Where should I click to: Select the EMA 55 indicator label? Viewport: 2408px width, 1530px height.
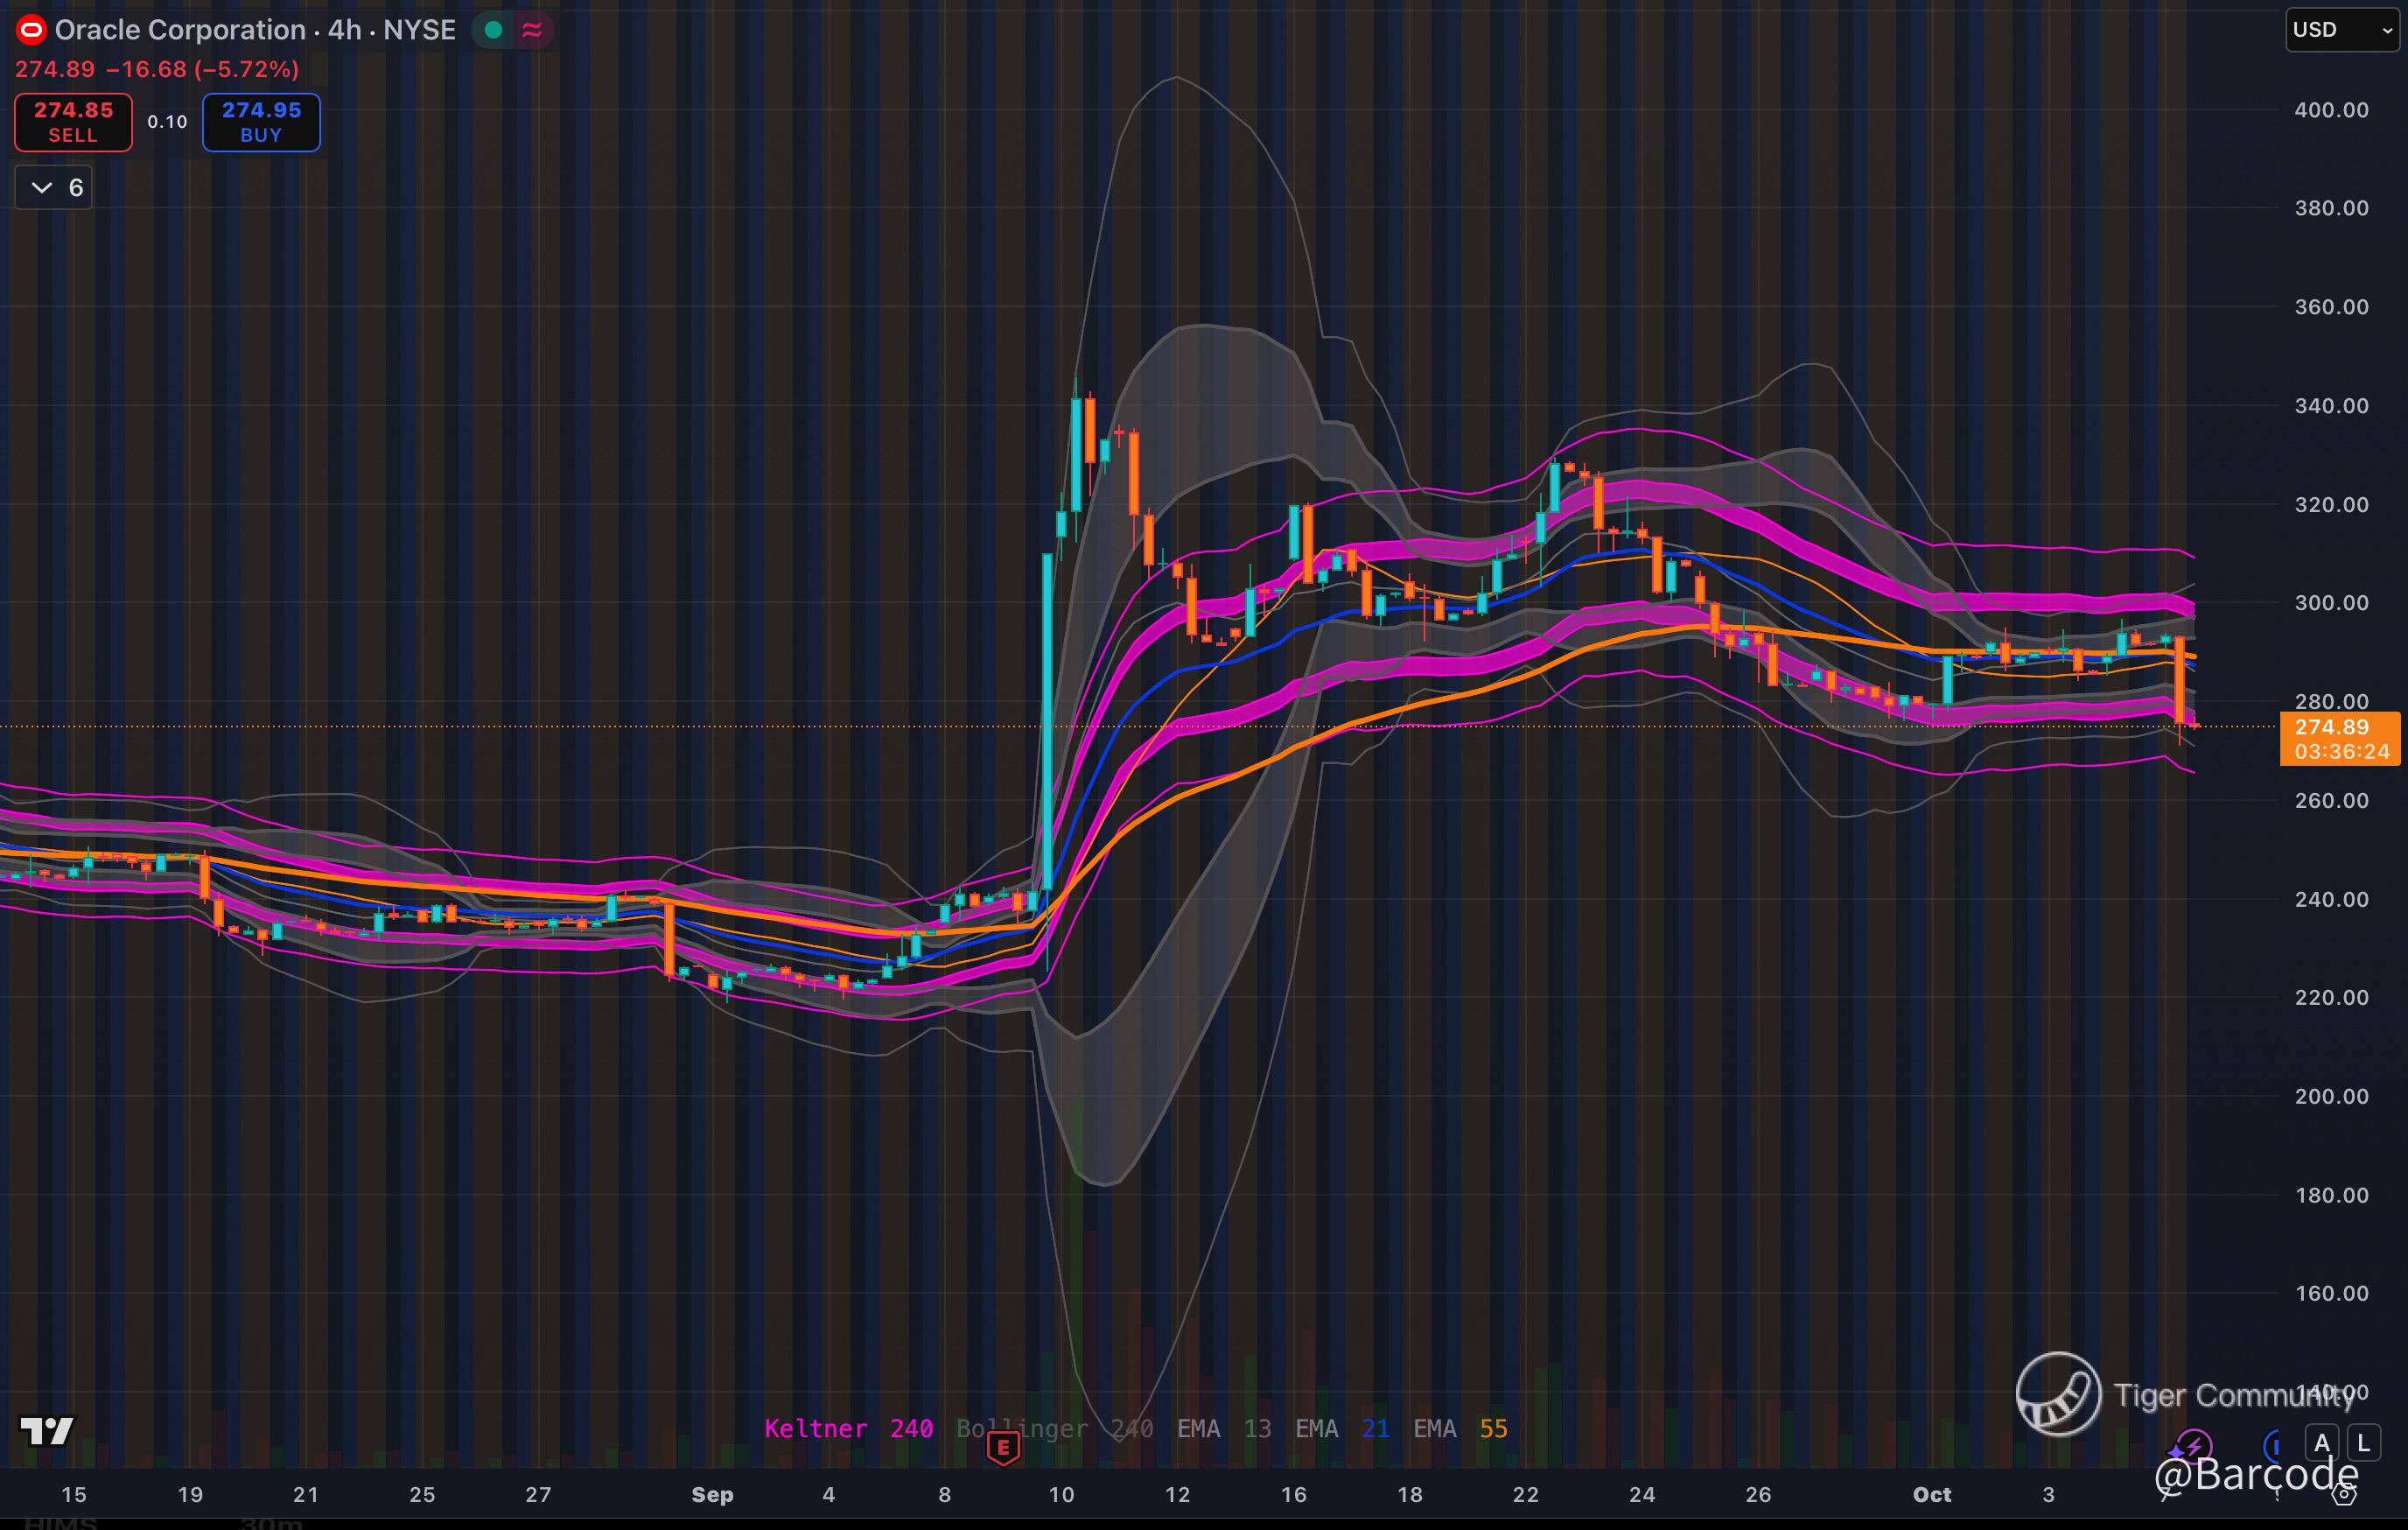pyautogui.click(x=1460, y=1428)
